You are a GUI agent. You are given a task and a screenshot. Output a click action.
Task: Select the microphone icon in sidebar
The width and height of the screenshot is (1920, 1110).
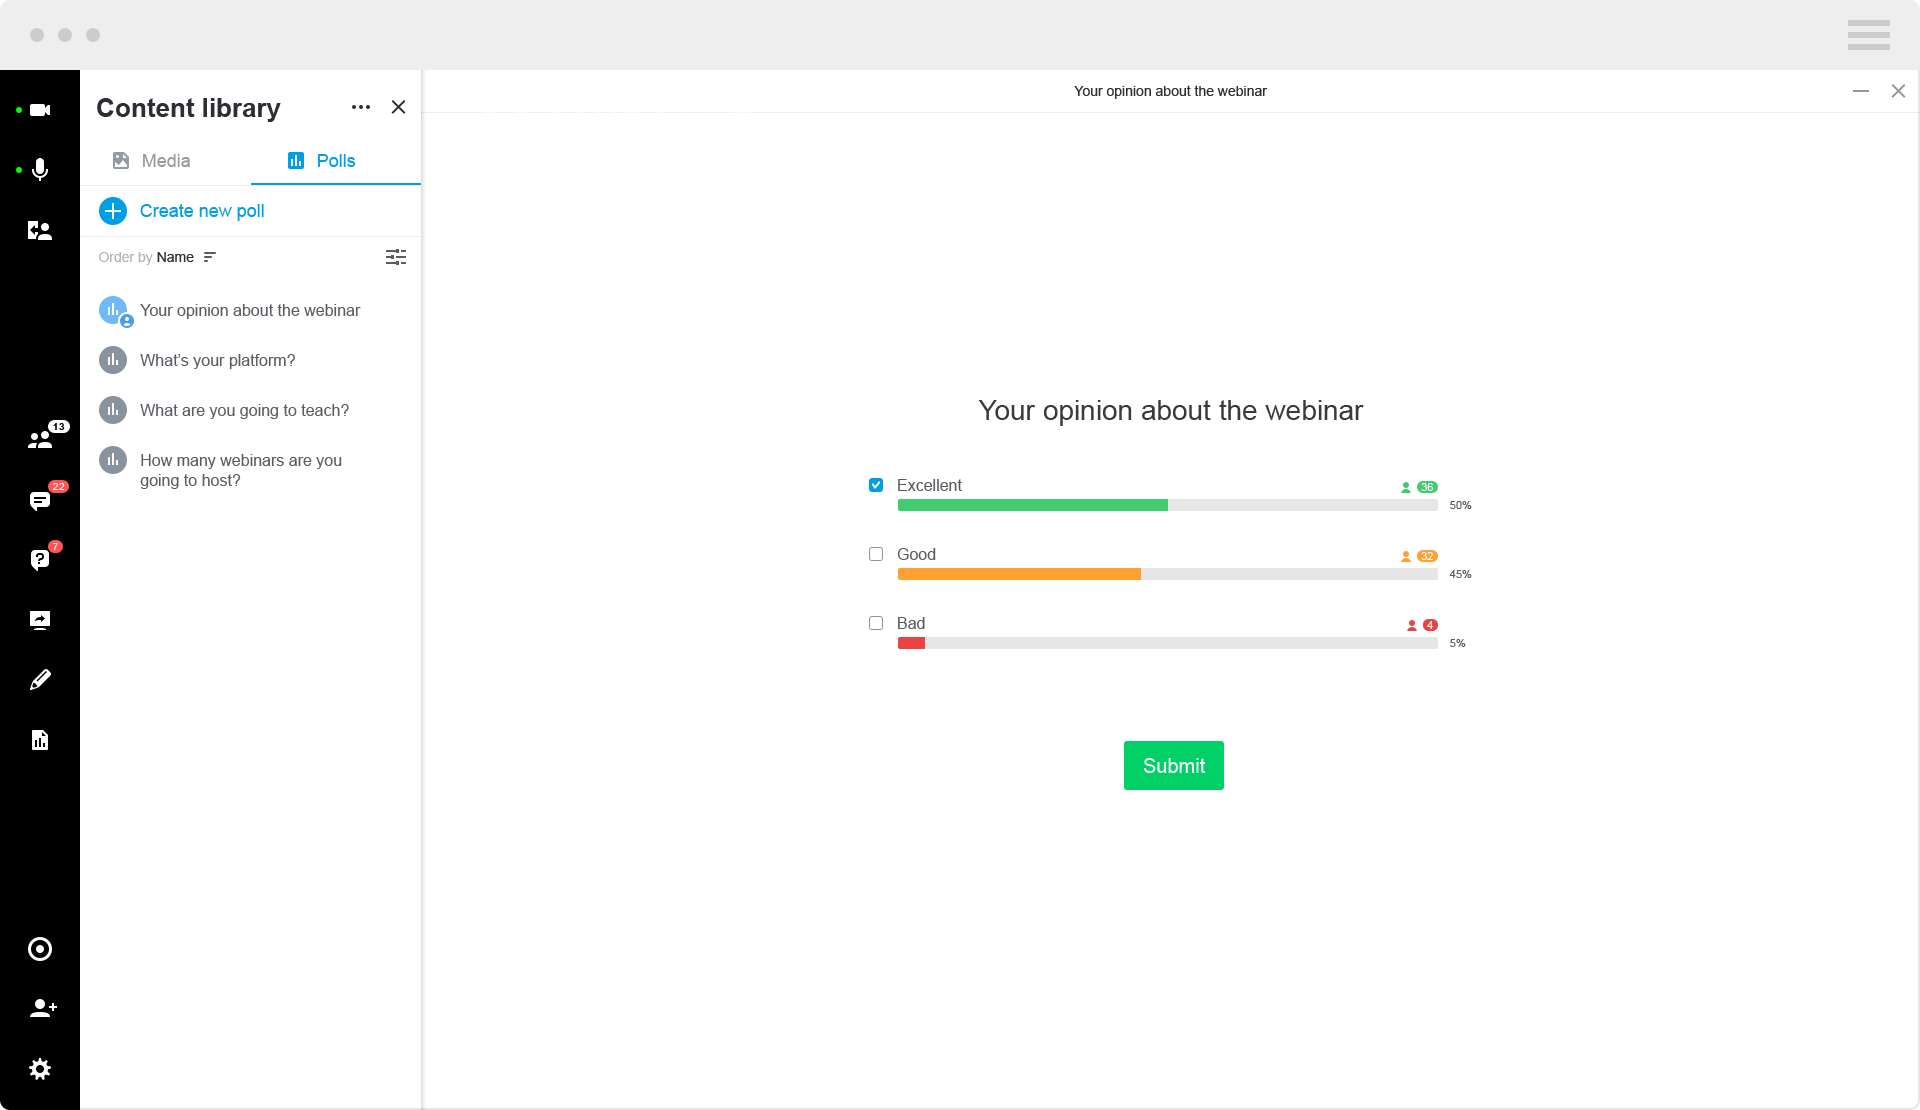[39, 170]
